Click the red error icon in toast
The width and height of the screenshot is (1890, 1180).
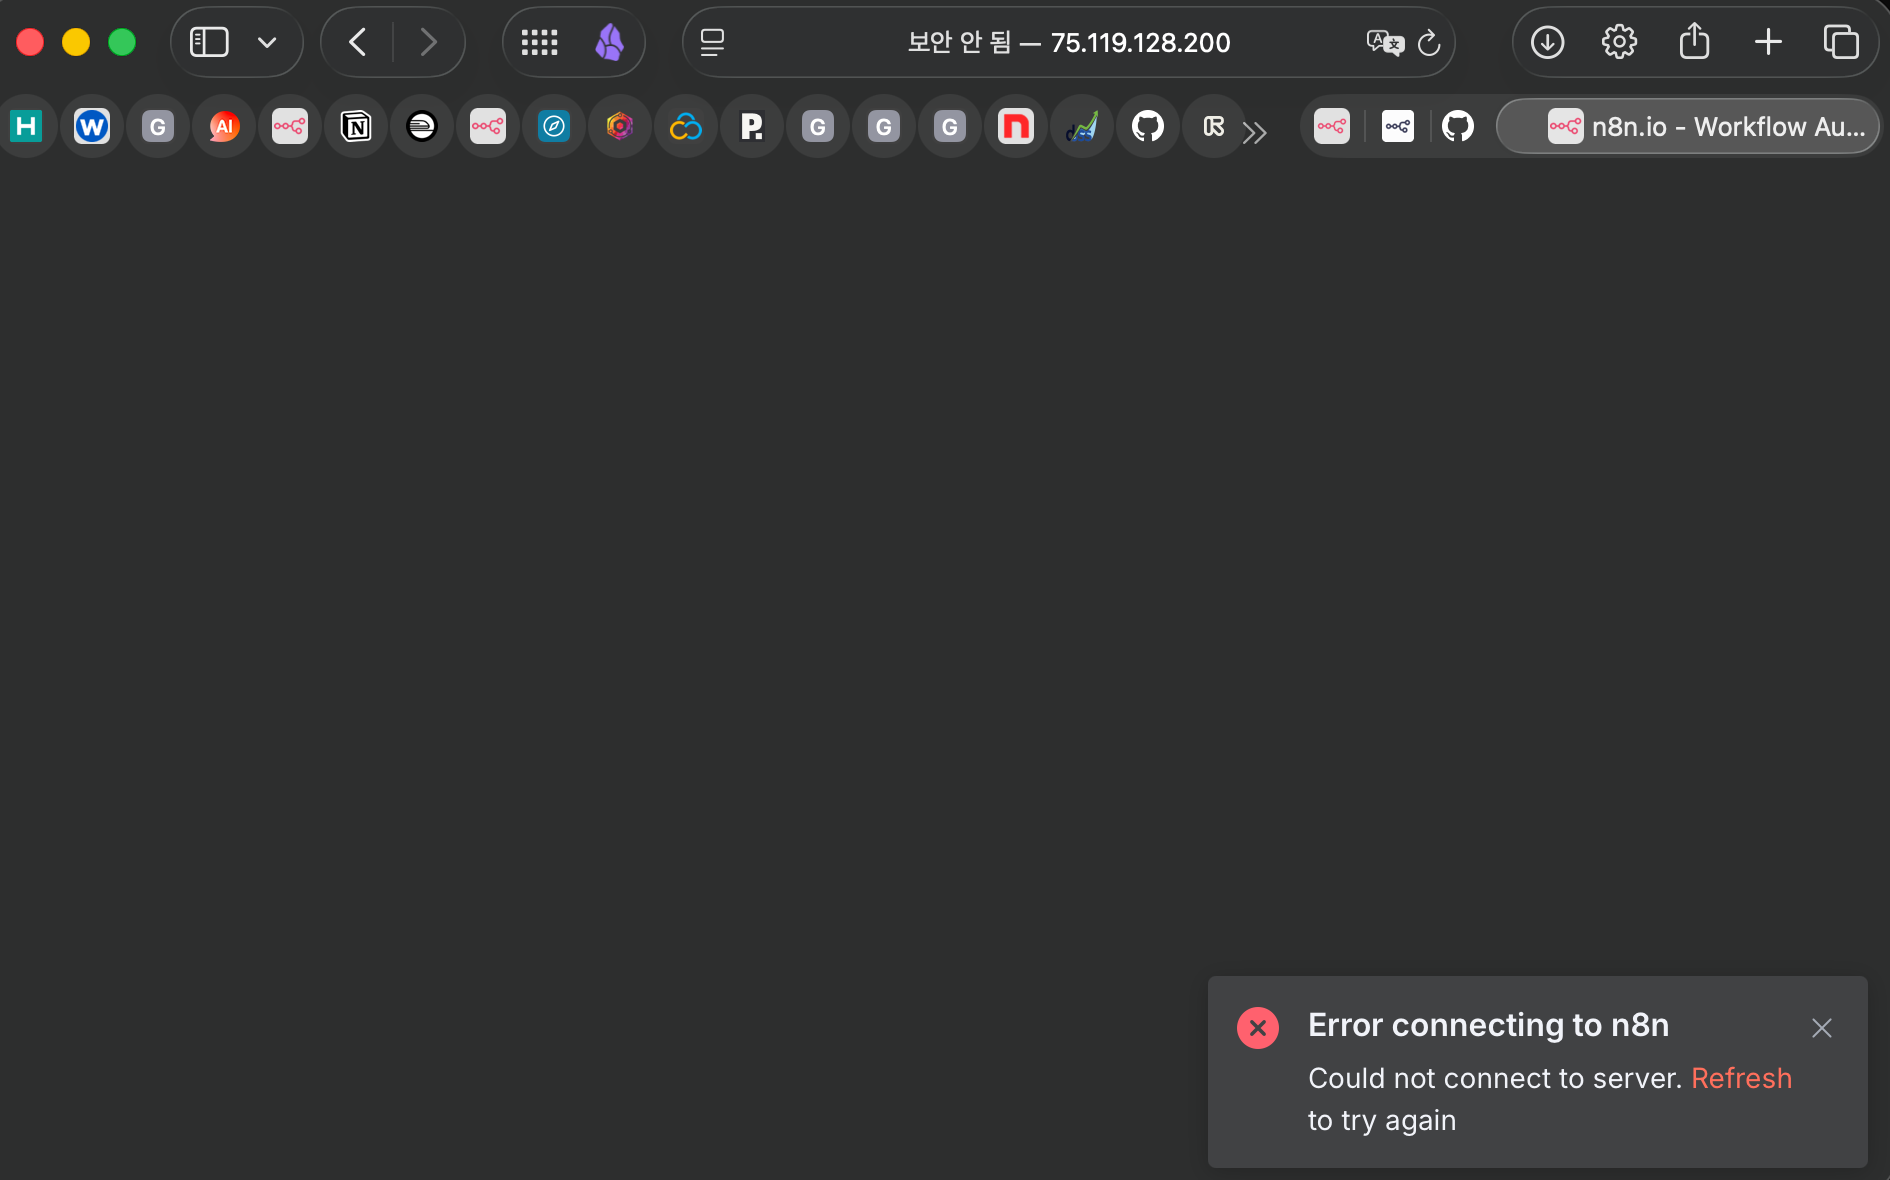pos(1258,1028)
